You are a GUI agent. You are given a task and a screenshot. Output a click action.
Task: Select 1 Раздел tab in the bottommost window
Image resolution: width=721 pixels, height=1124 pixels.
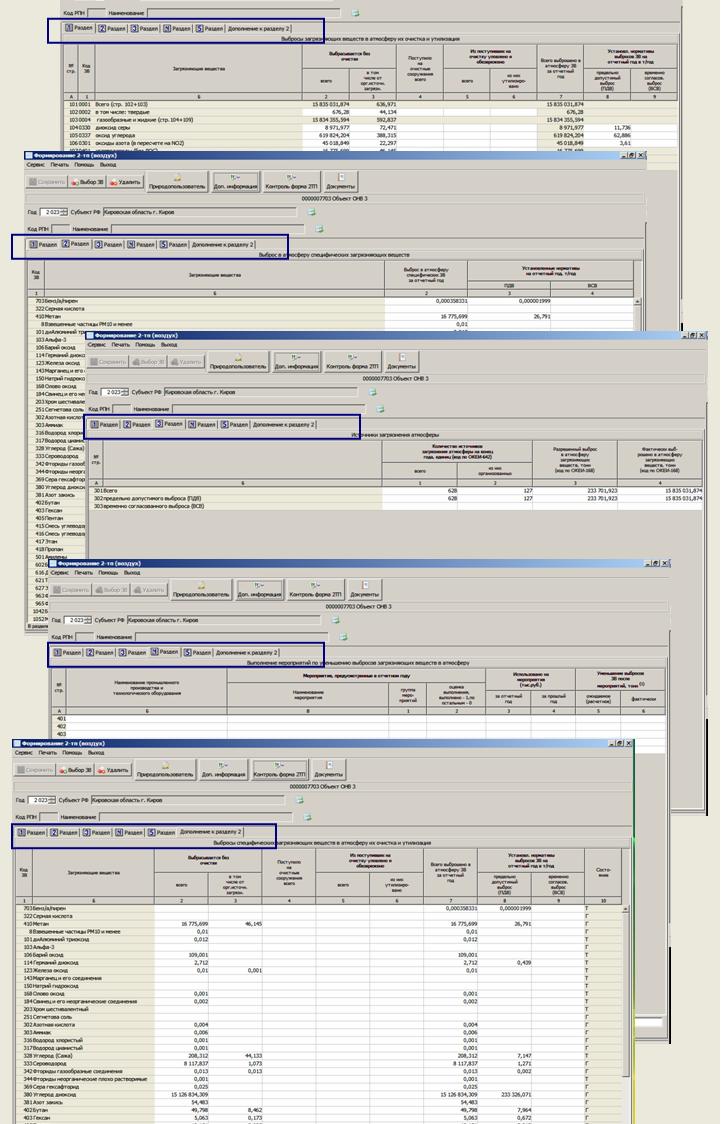[30, 832]
